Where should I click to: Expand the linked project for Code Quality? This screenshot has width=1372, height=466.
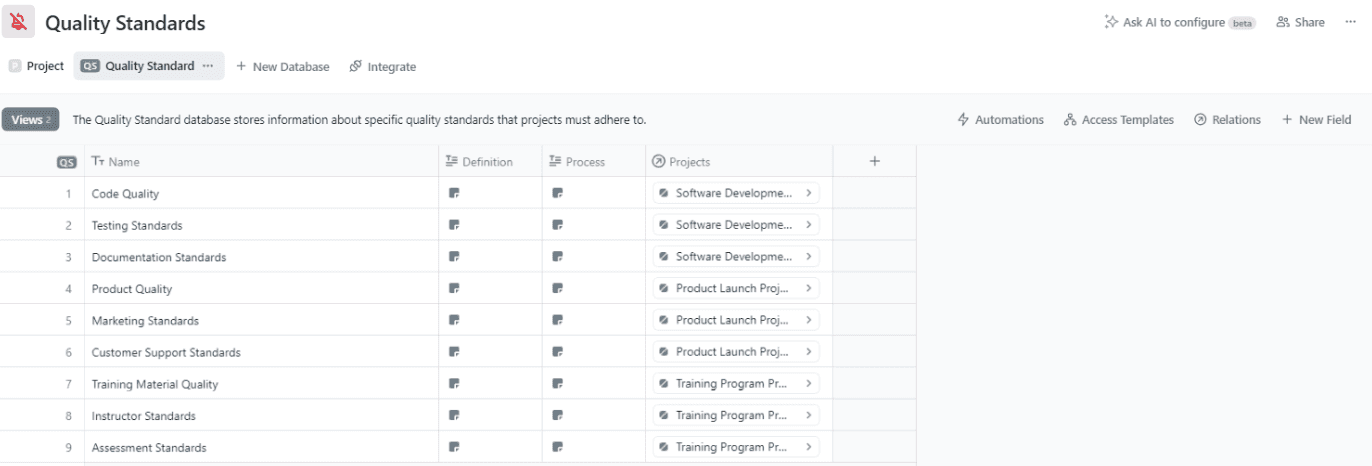click(808, 193)
